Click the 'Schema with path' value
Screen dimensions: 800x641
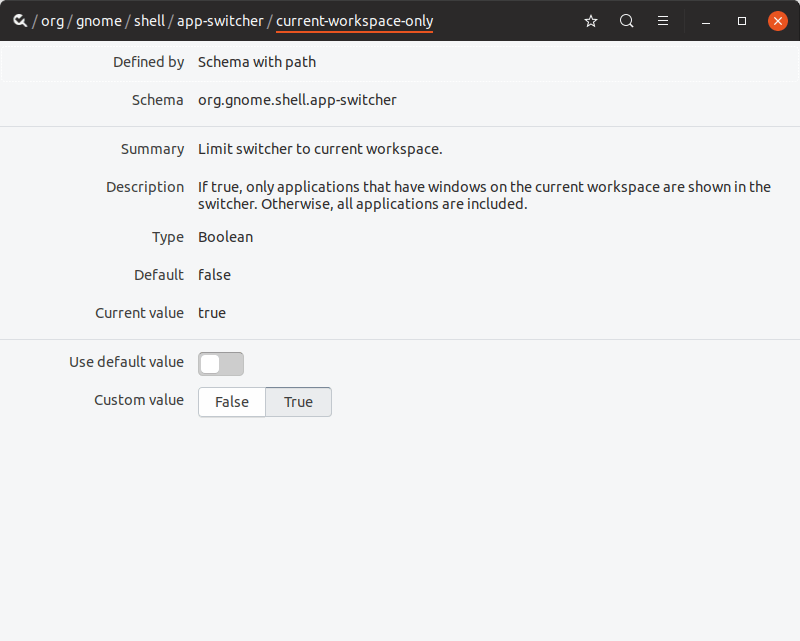point(257,62)
